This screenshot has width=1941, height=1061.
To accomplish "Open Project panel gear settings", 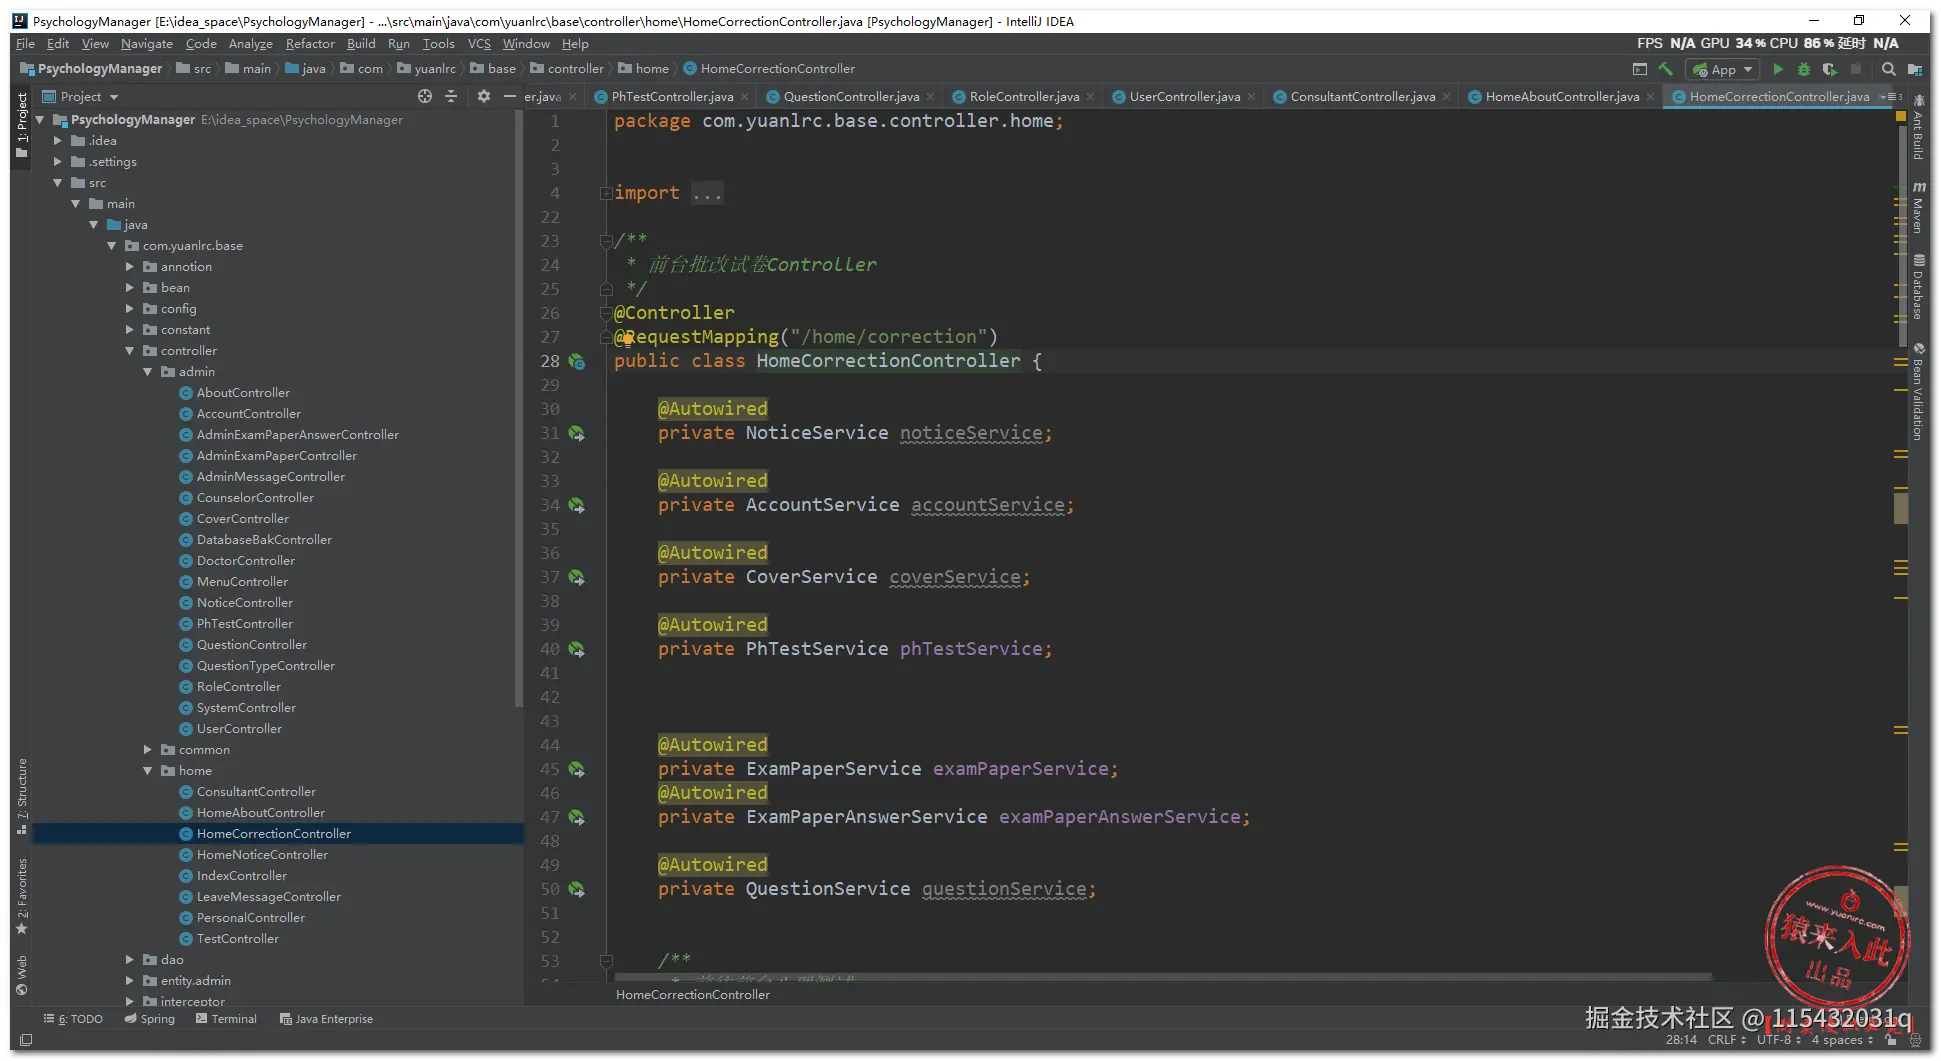I will pyautogui.click(x=484, y=96).
